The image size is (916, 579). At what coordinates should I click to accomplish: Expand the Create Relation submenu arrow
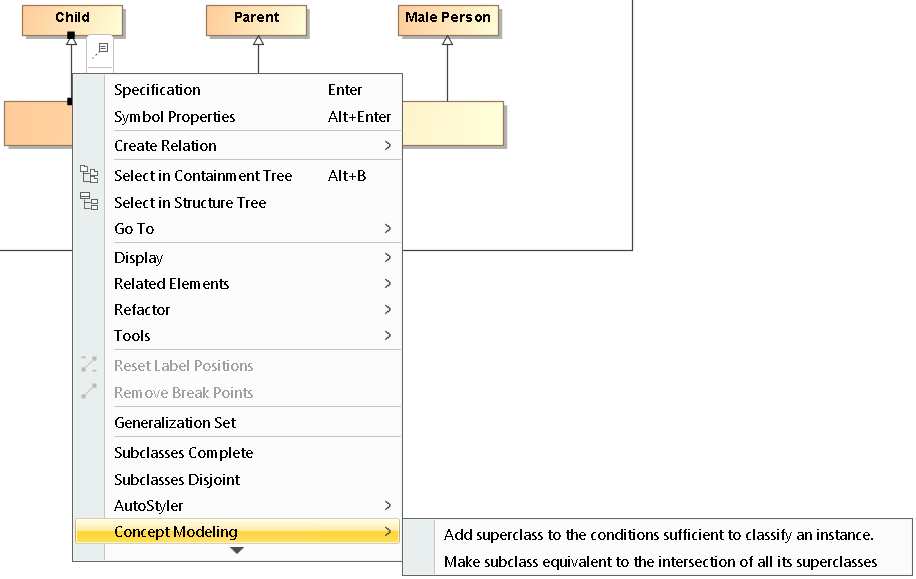[x=387, y=146]
